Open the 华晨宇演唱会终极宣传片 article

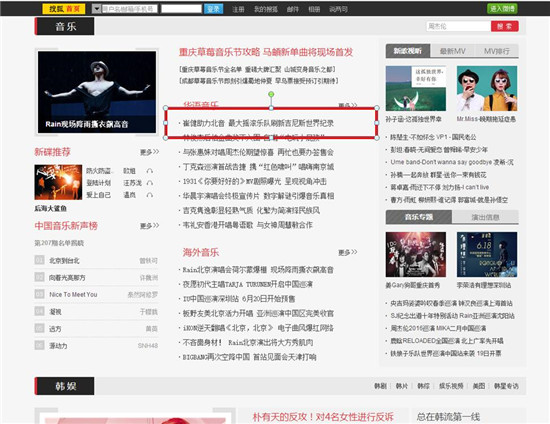258,196
